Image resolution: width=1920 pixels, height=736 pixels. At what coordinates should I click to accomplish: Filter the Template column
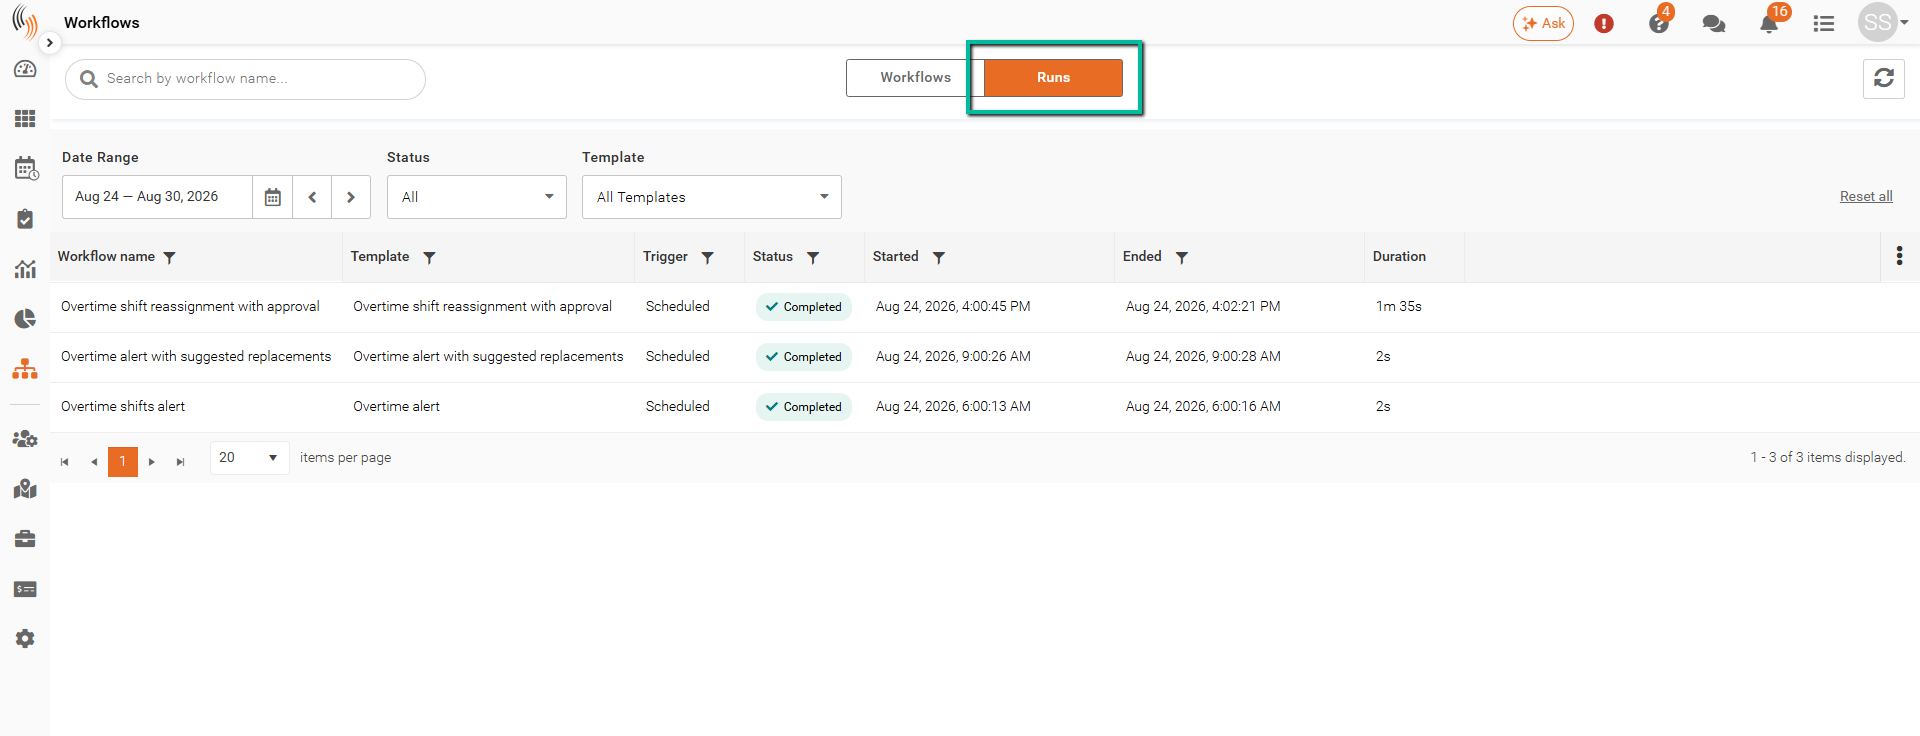pos(429,257)
